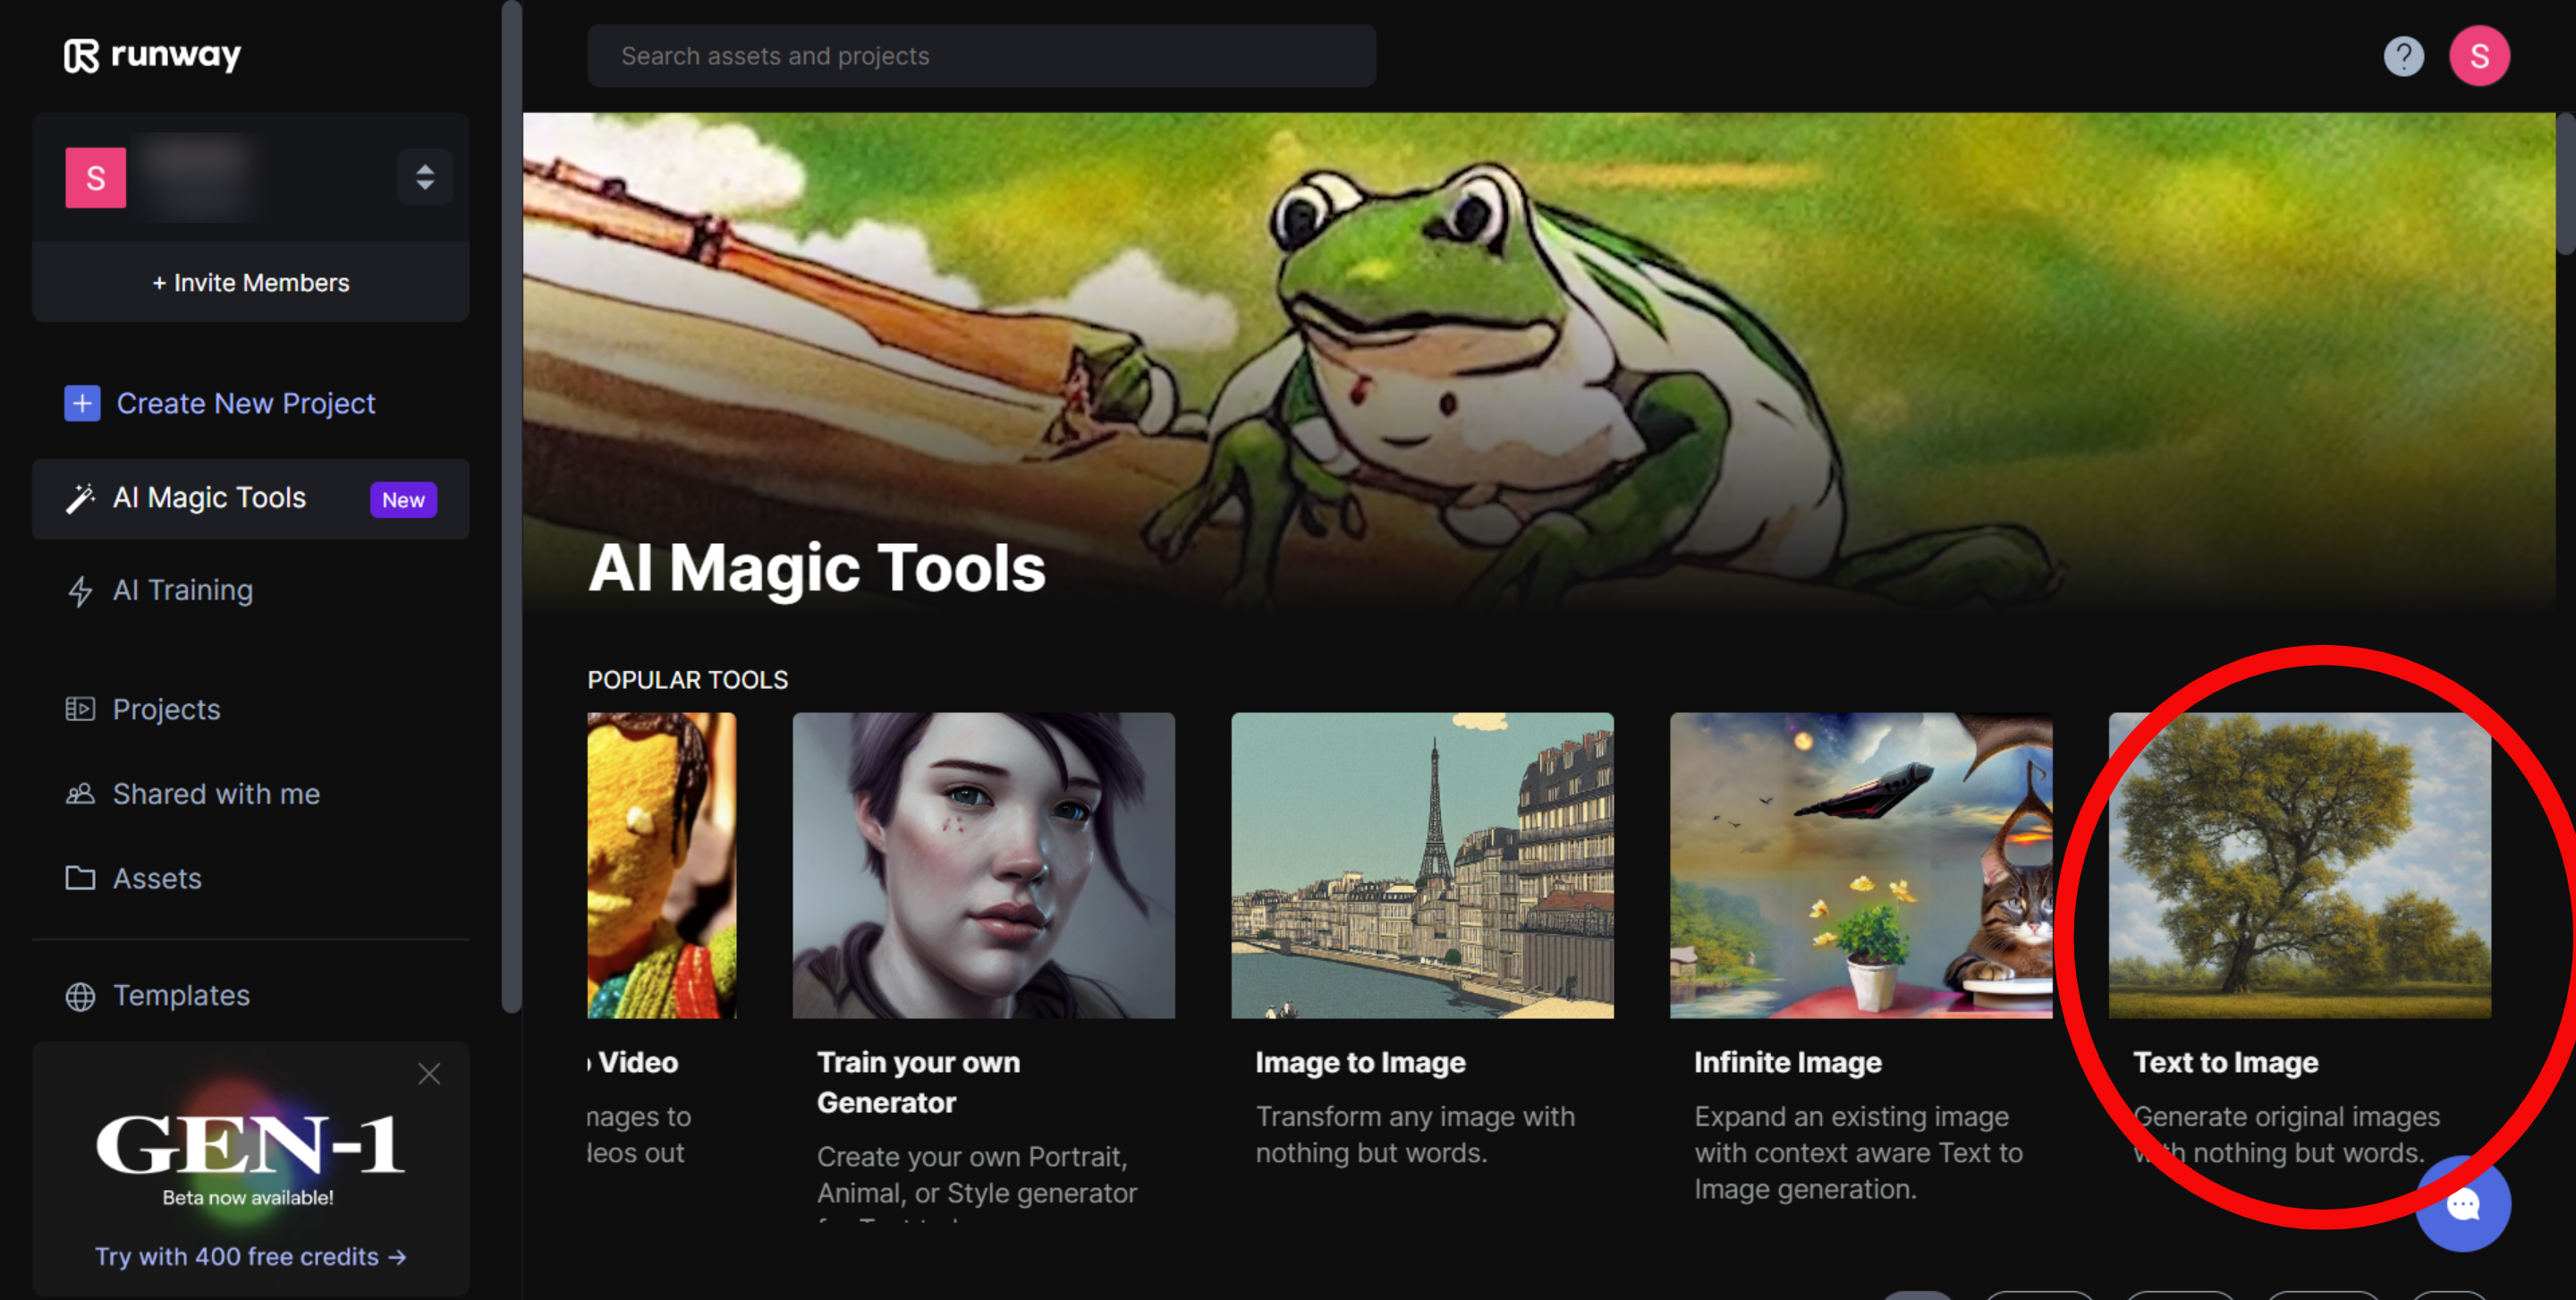Click Expand an existing image description
The image size is (2576, 1300).
(1858, 1153)
